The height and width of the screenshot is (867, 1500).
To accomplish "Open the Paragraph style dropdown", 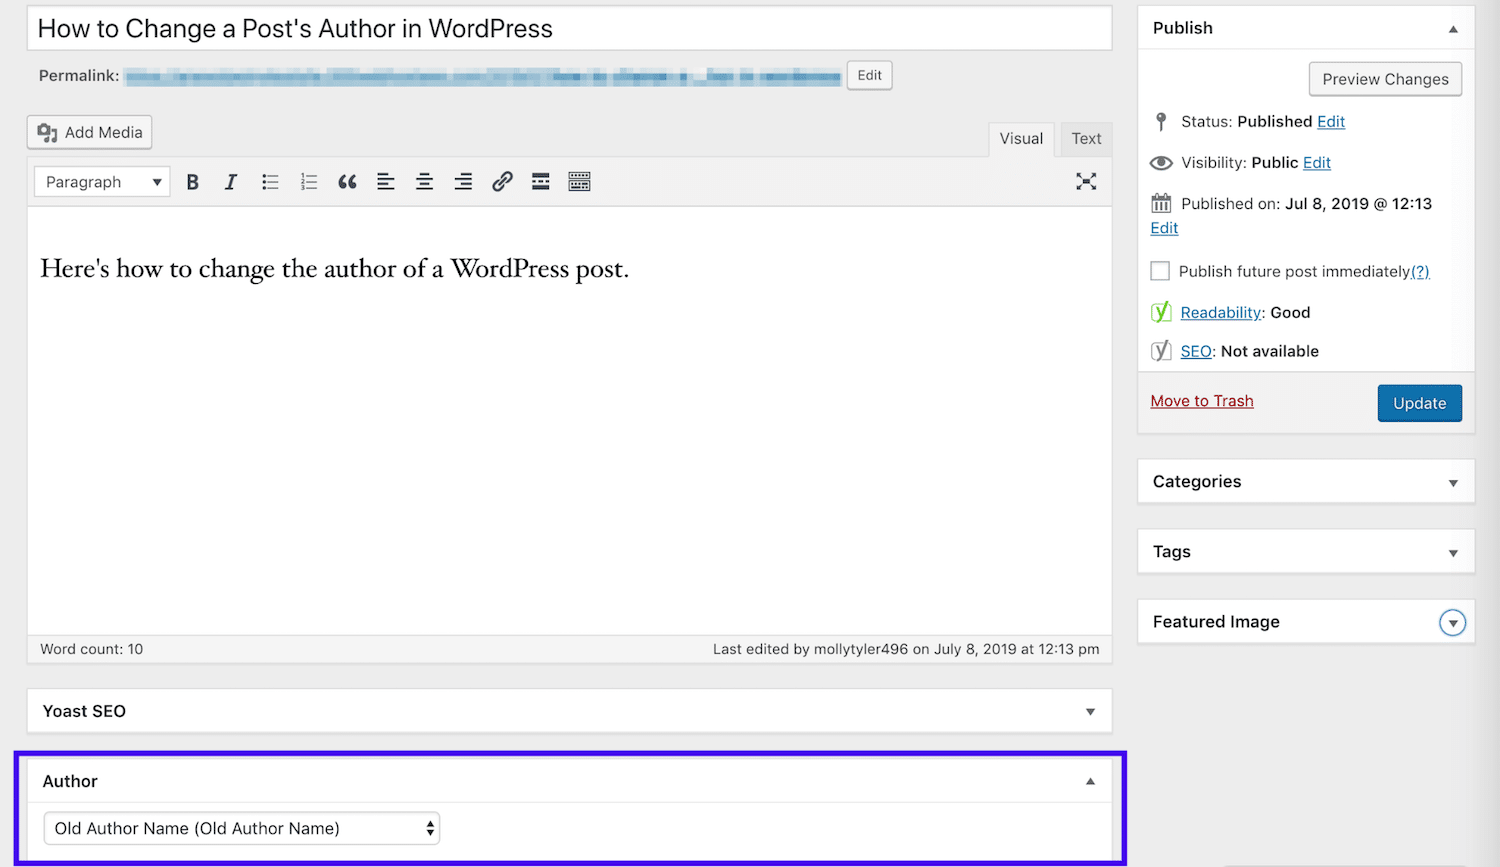I will (x=101, y=181).
